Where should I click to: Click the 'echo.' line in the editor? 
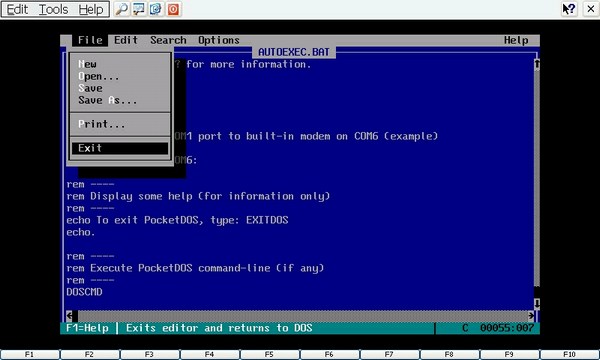80,232
